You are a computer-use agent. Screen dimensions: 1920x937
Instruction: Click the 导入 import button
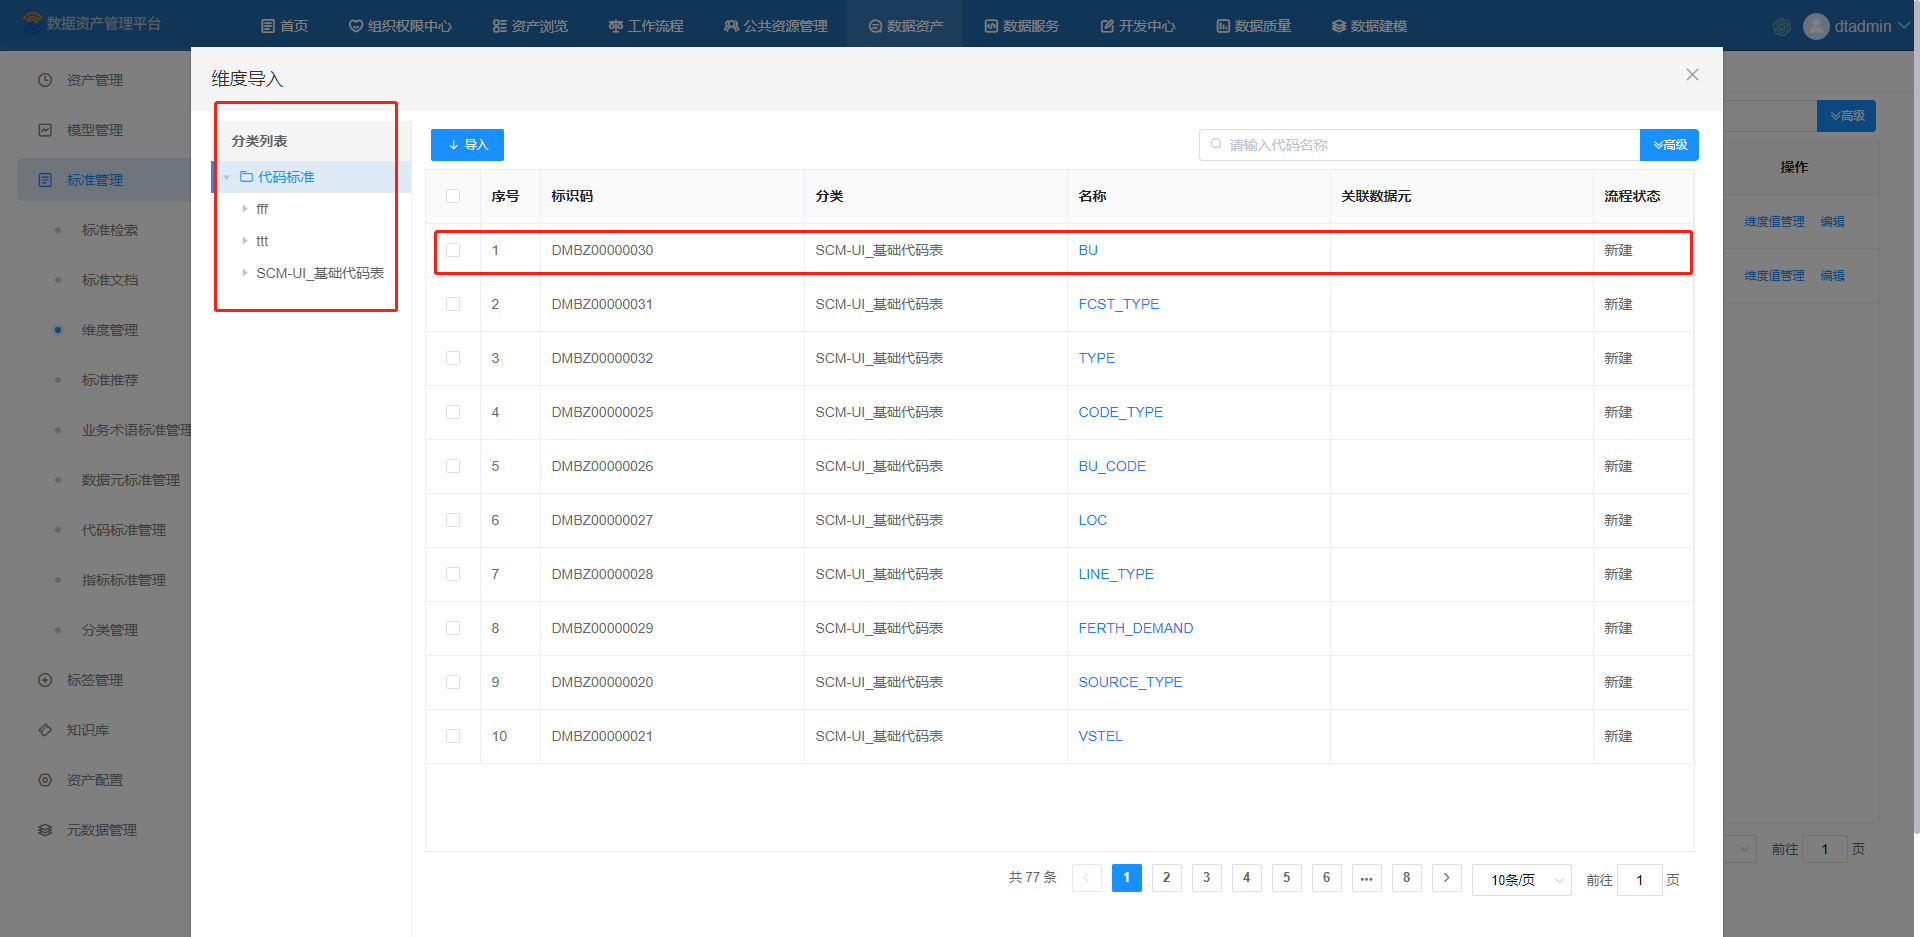pyautogui.click(x=467, y=145)
